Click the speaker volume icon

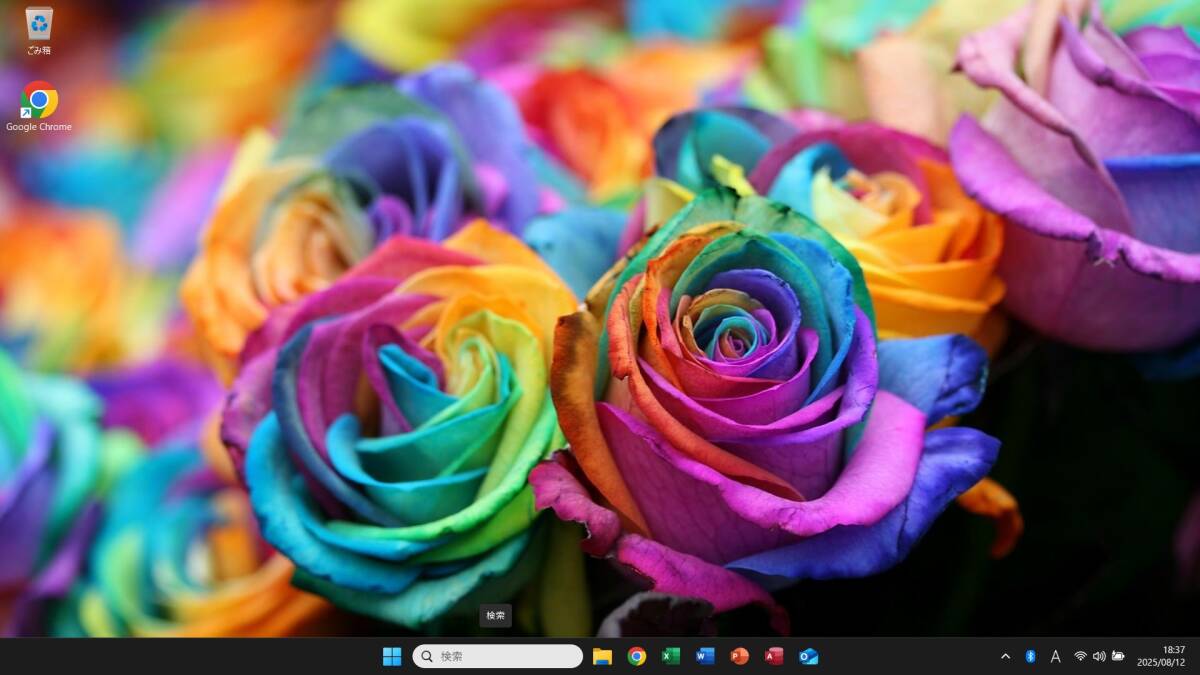[1099, 656]
